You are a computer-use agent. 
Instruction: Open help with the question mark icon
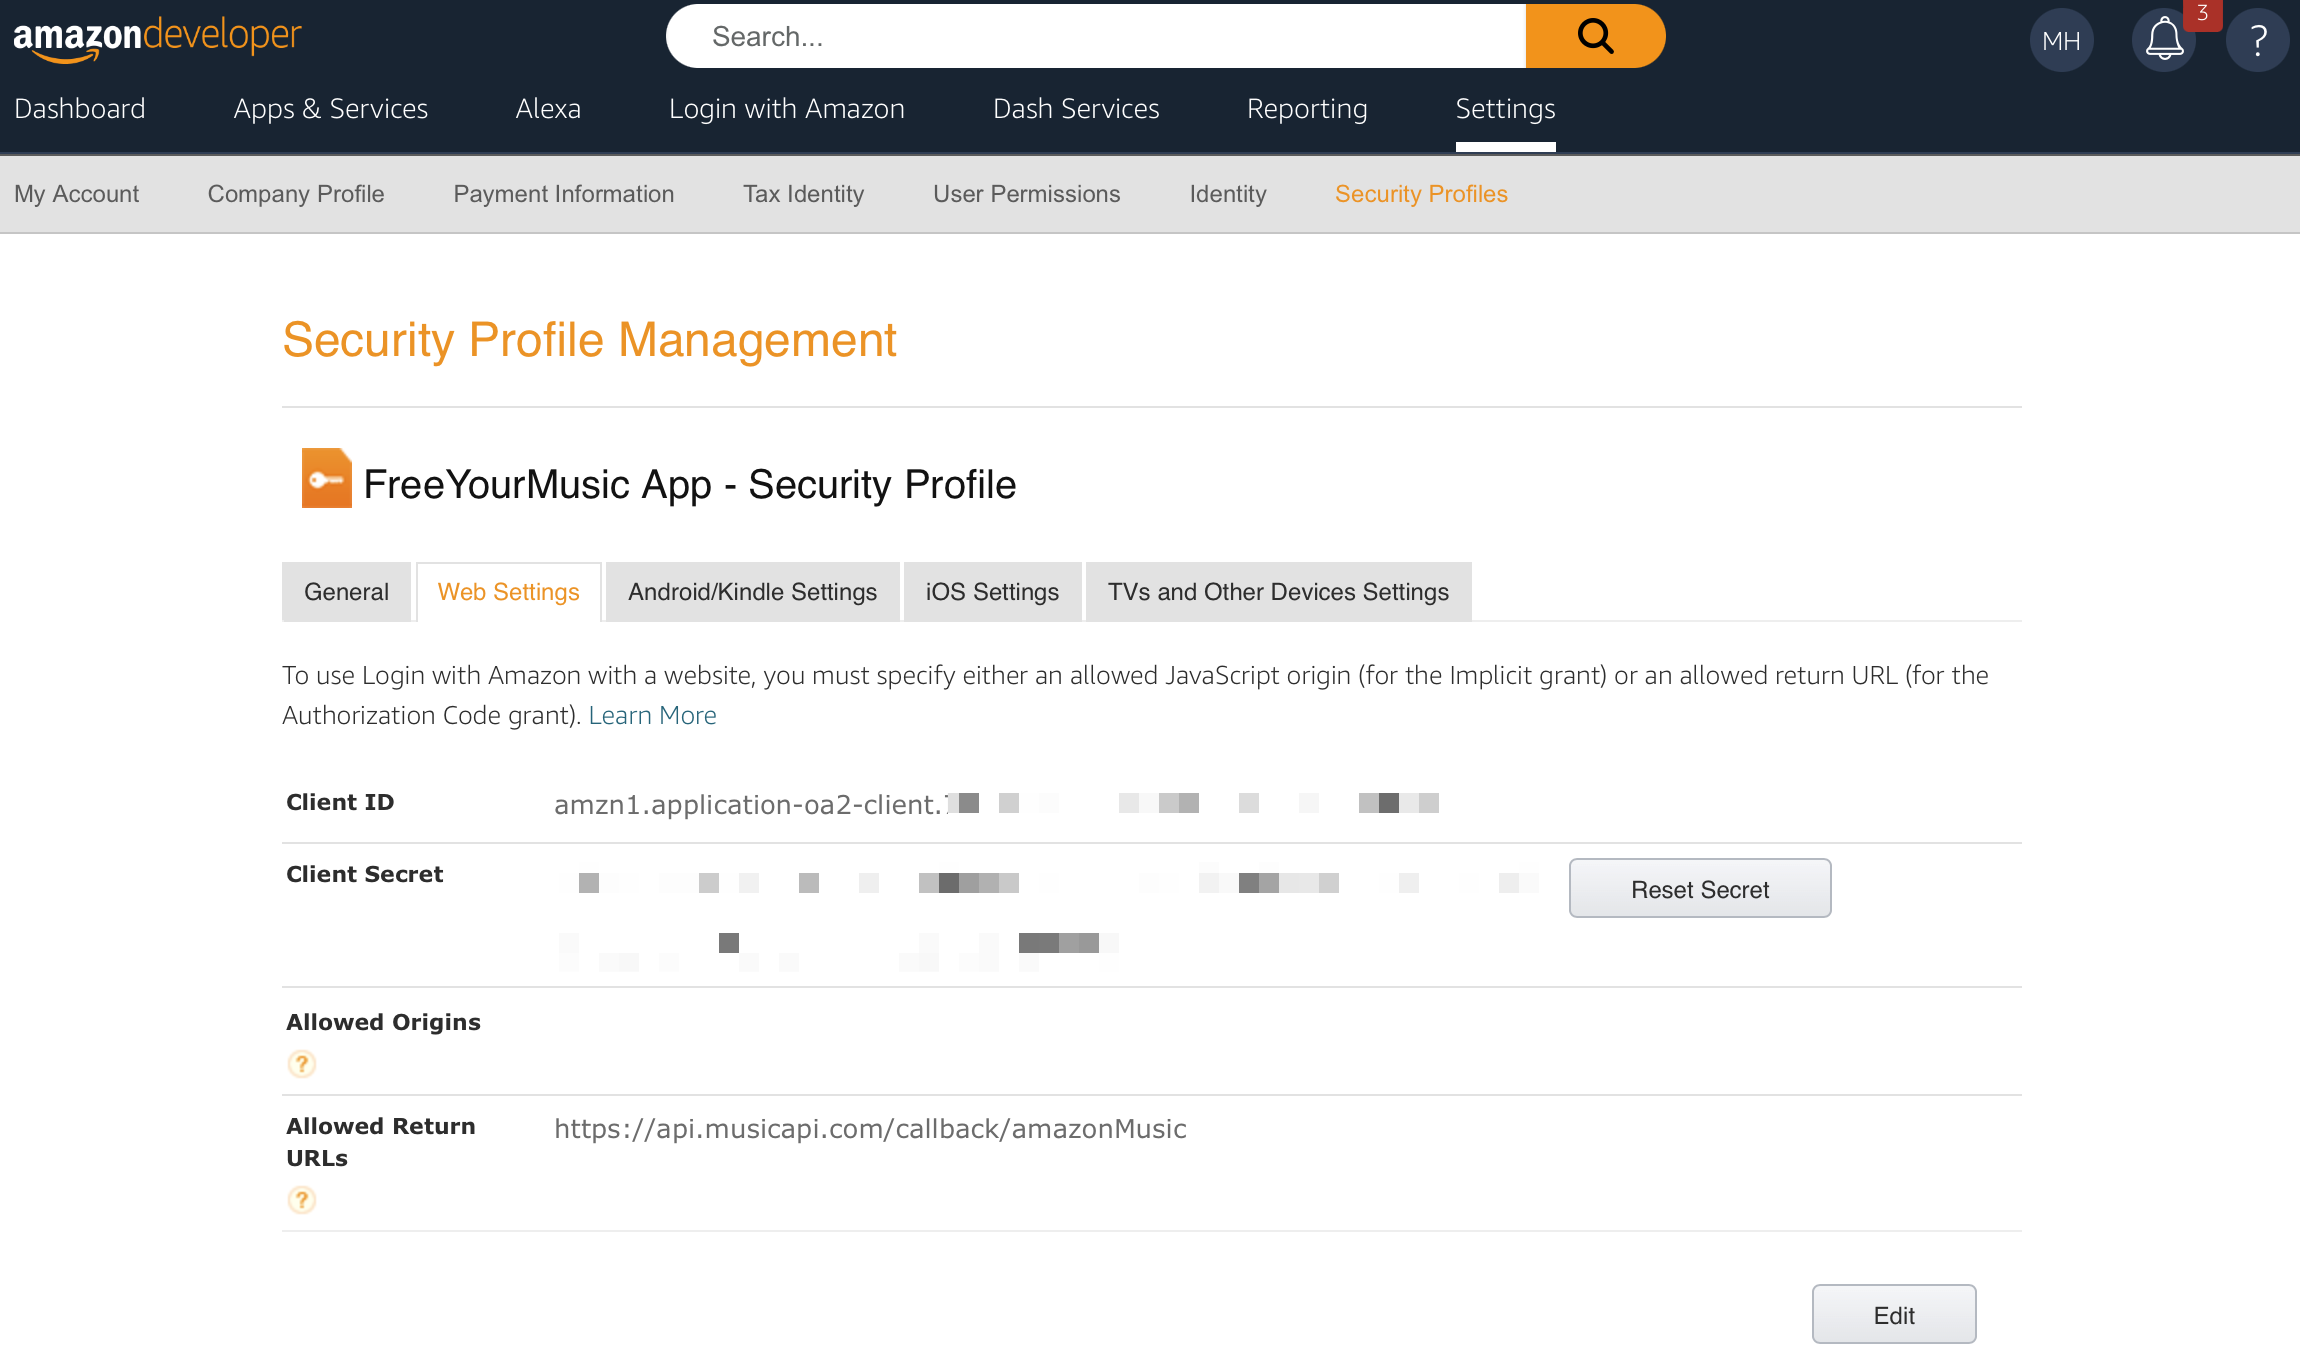click(2257, 40)
